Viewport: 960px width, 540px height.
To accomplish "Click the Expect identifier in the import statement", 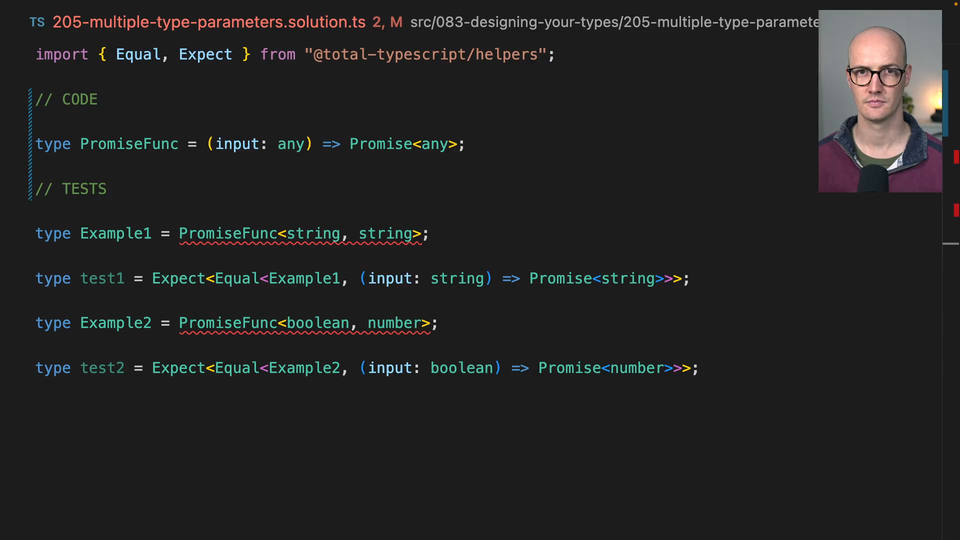I will (205, 55).
